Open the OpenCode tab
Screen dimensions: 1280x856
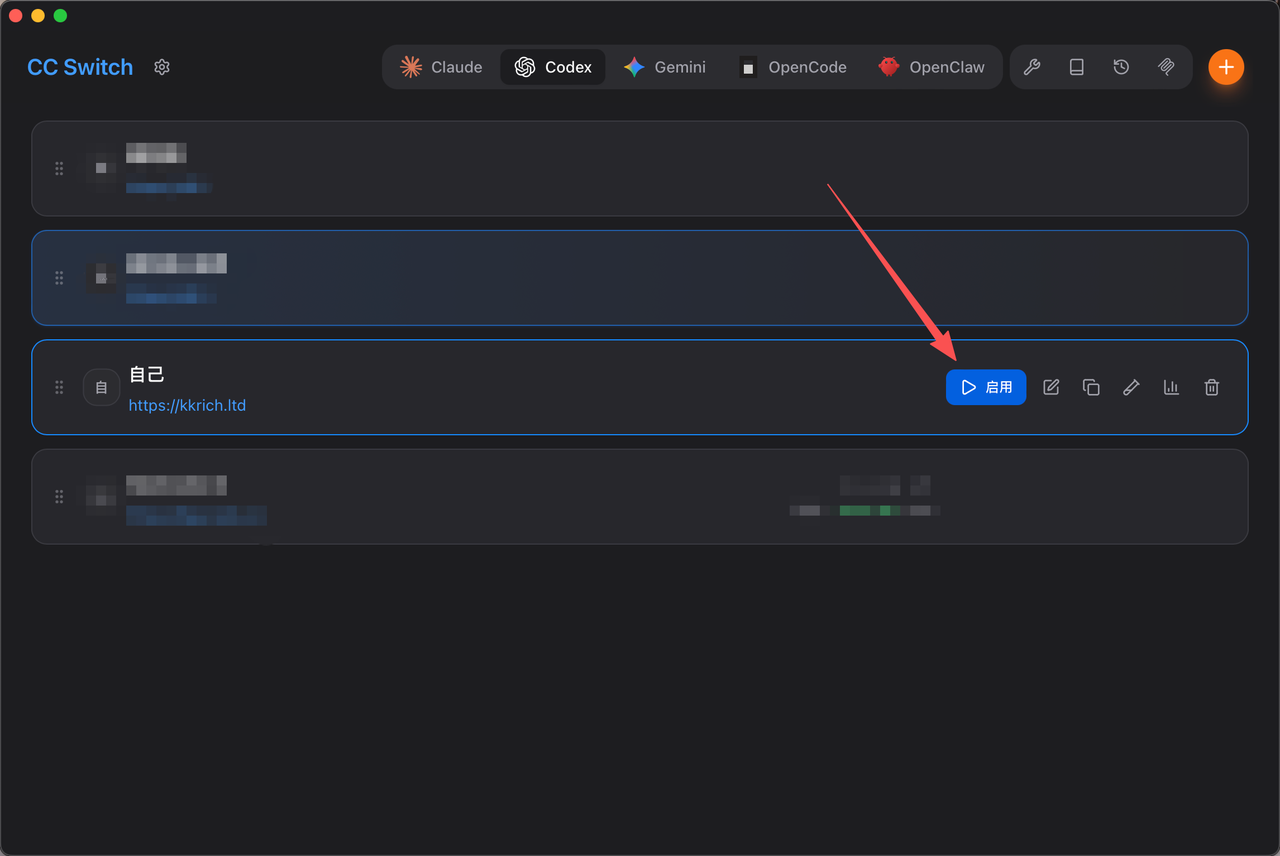click(x=793, y=67)
